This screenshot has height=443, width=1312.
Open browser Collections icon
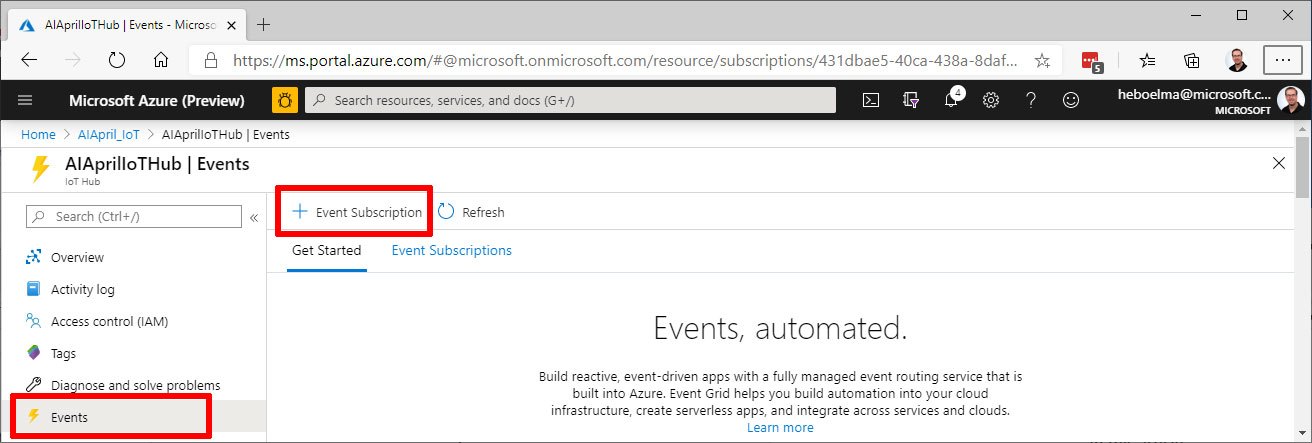click(x=1192, y=60)
